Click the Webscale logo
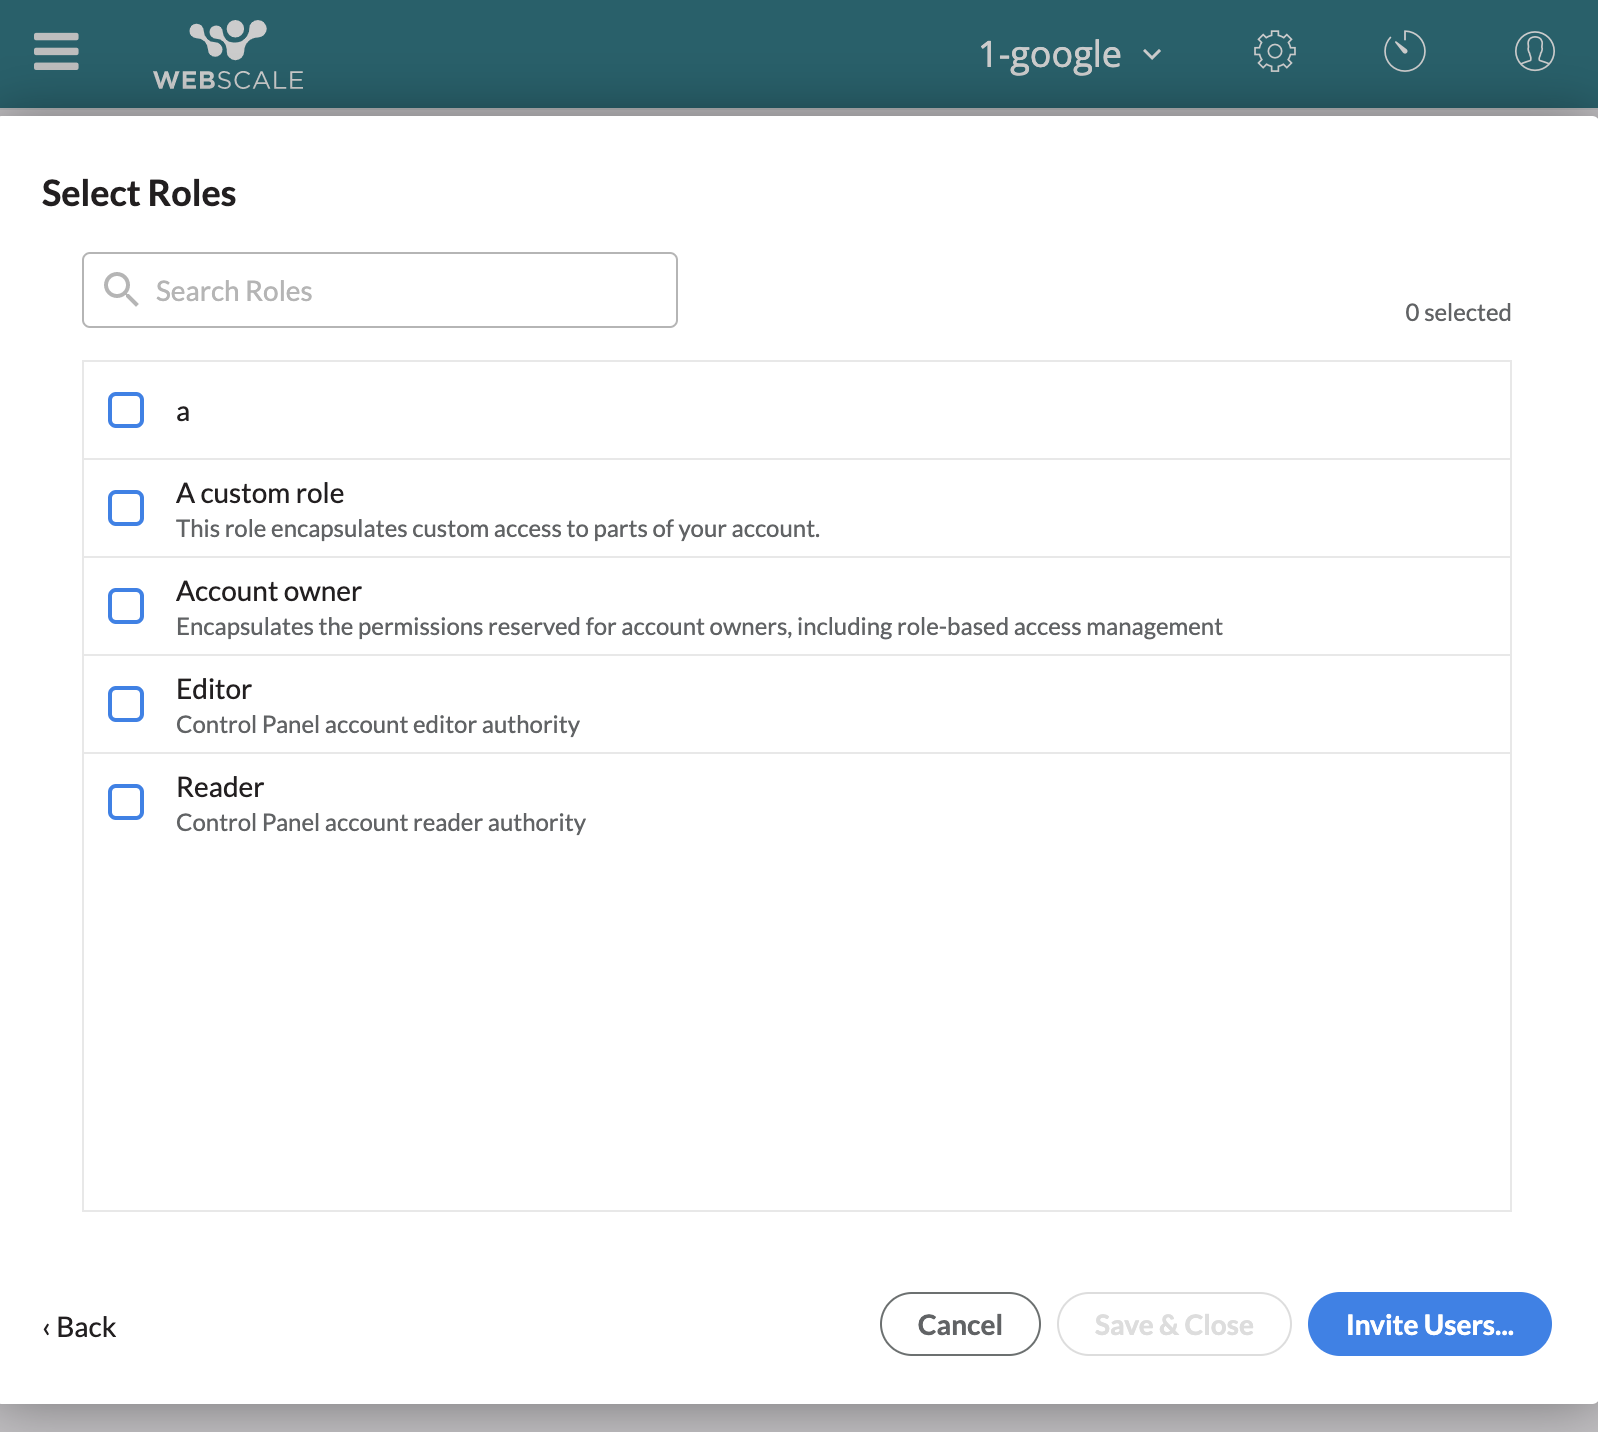1598x1432 pixels. point(228,56)
